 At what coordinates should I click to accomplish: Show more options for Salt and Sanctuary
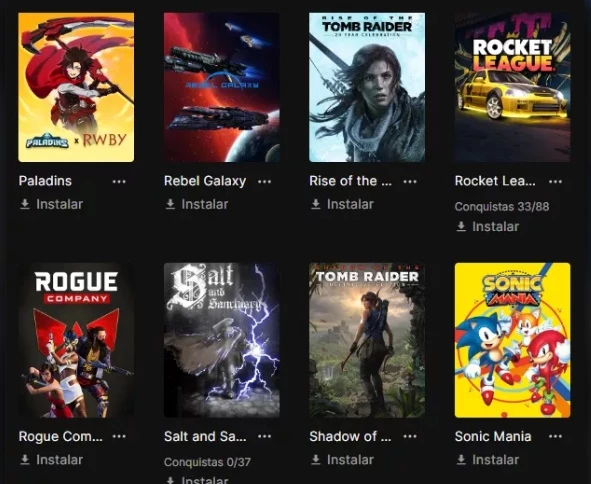(x=264, y=437)
